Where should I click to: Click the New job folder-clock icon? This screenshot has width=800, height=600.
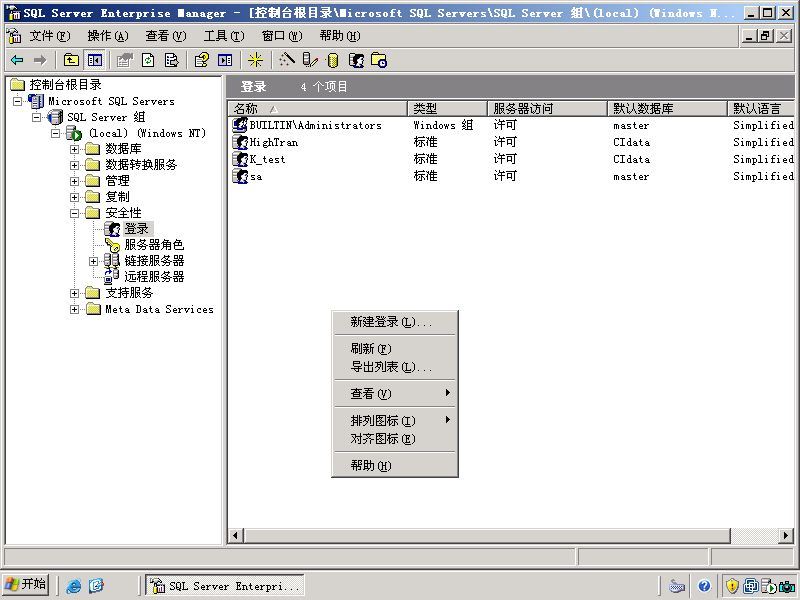click(x=379, y=60)
